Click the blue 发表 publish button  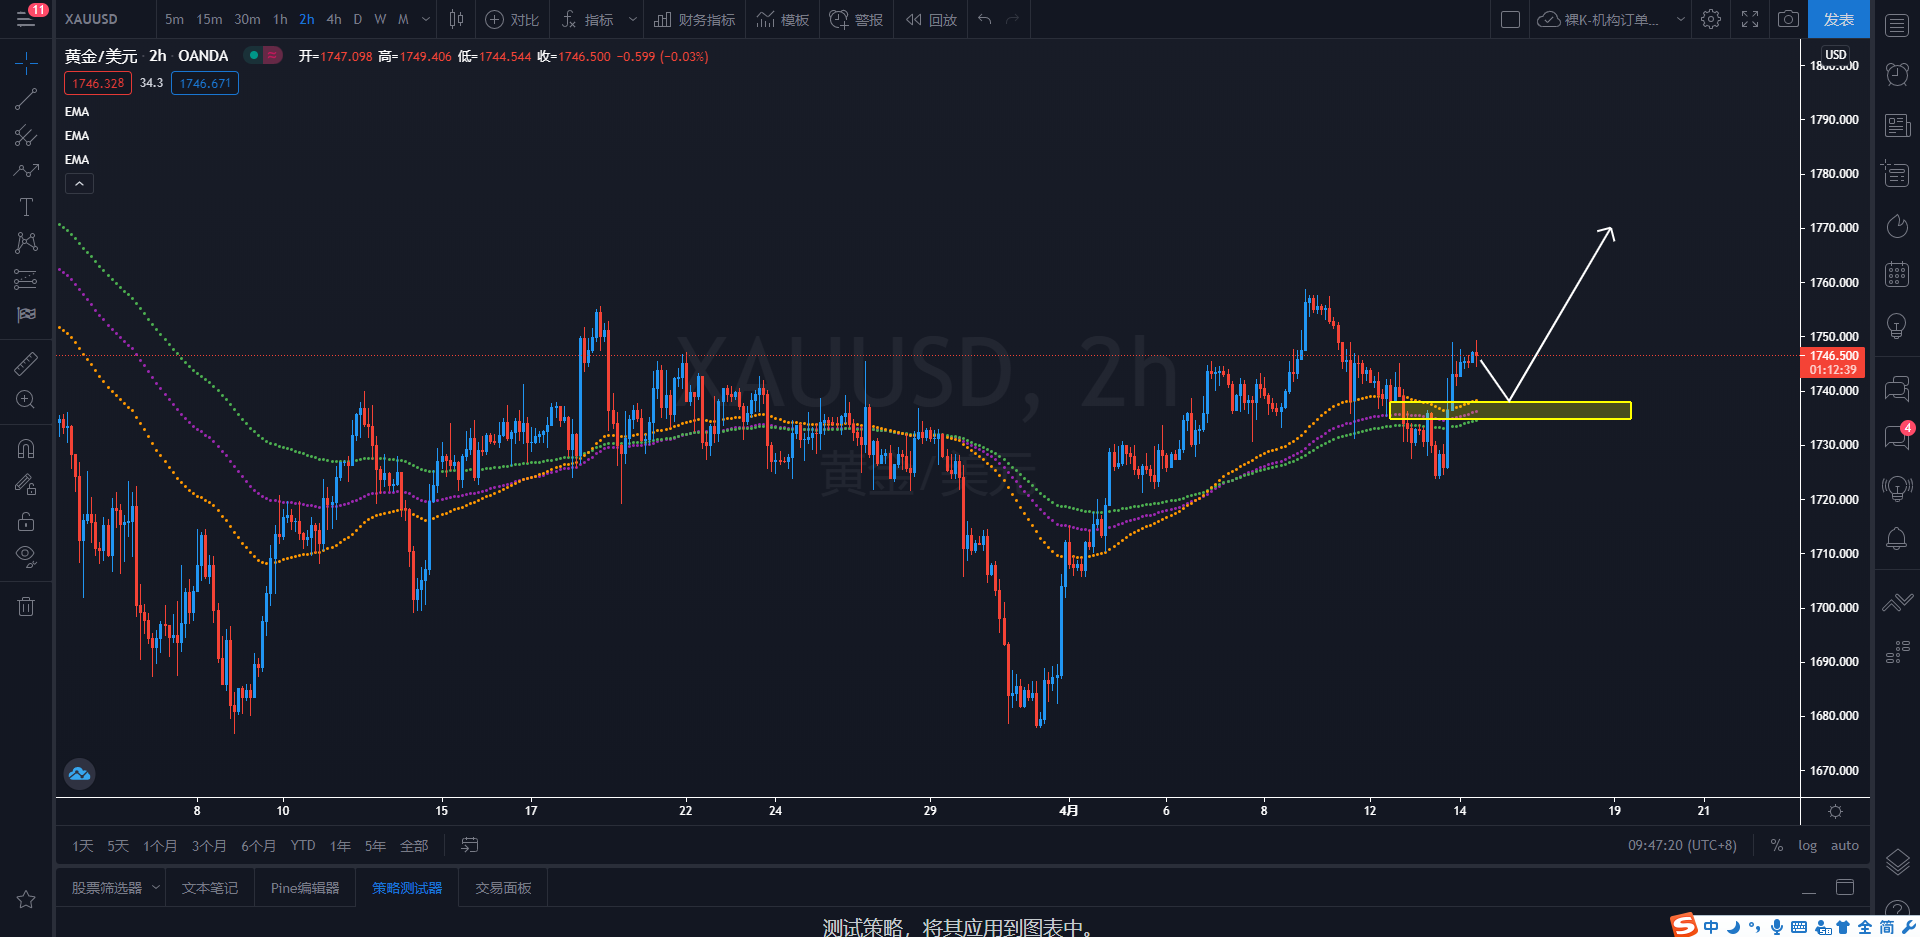pos(1838,19)
